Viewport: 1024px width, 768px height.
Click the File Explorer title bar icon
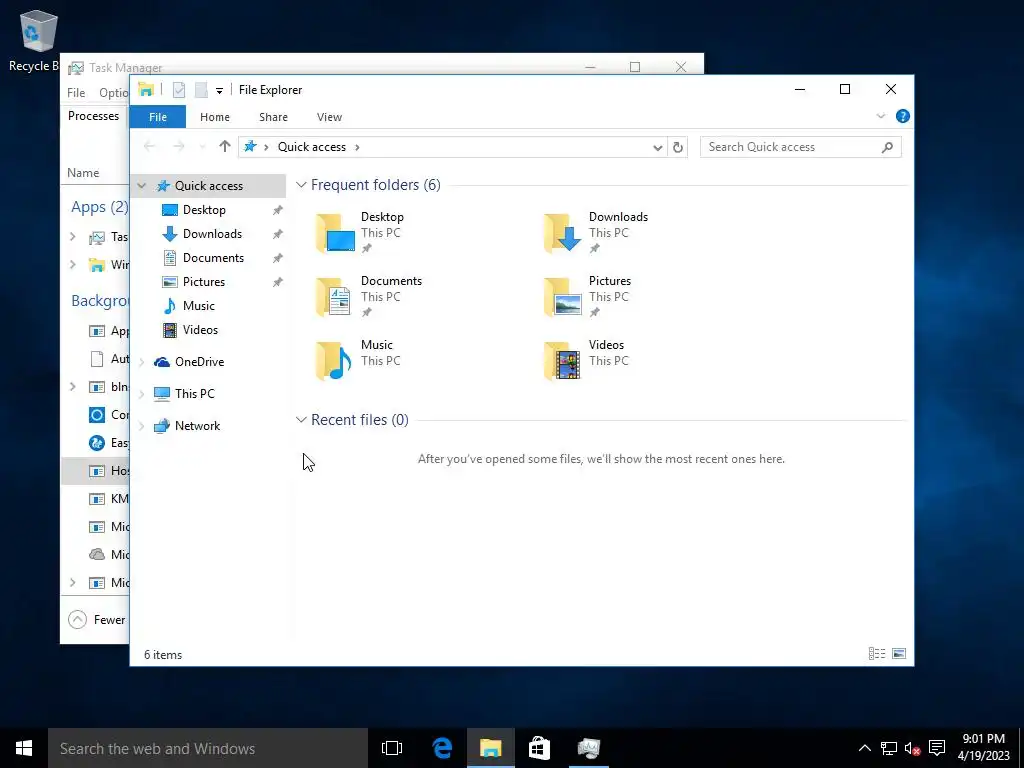(146, 89)
